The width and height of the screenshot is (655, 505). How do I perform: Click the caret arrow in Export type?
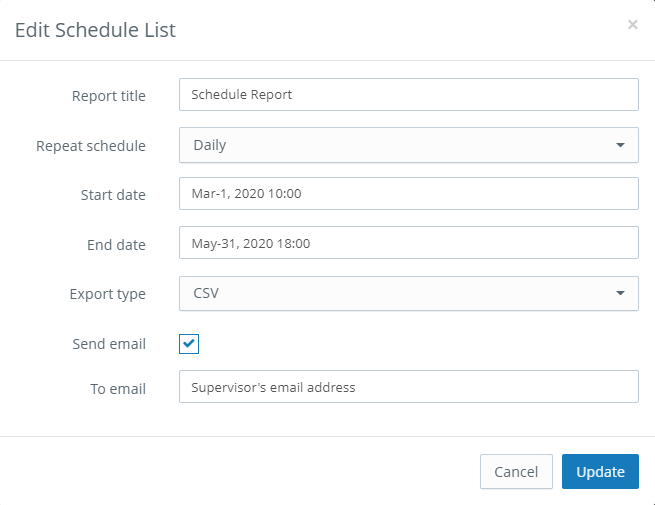click(x=620, y=293)
